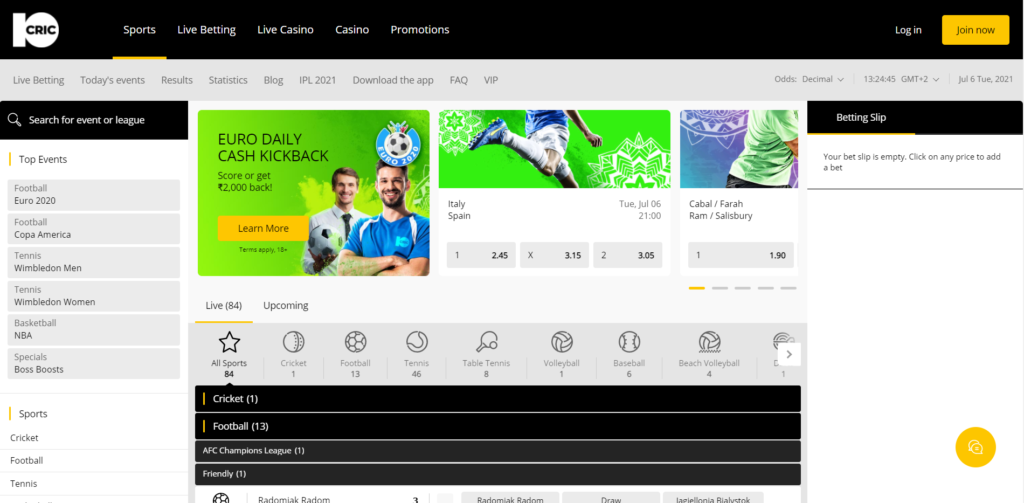This screenshot has height=503, width=1024.
Task: Bet on Italy at odds 2.45
Action: 481,255
